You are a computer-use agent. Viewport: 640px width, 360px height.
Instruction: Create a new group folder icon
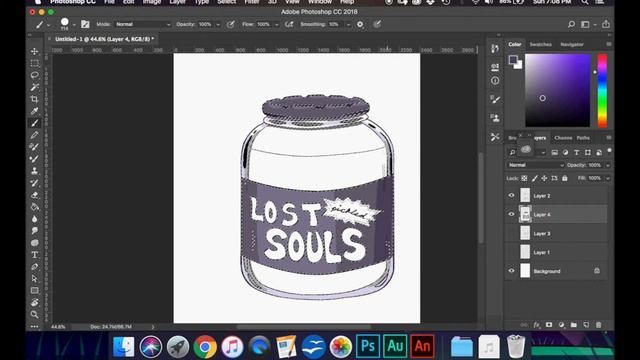(x=574, y=325)
